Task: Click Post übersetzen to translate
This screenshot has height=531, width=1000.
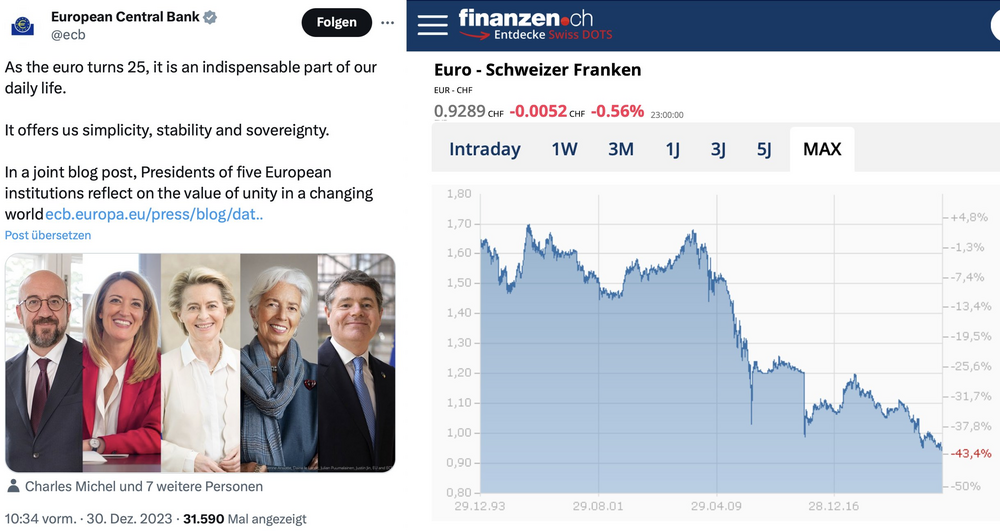Action: [48, 236]
